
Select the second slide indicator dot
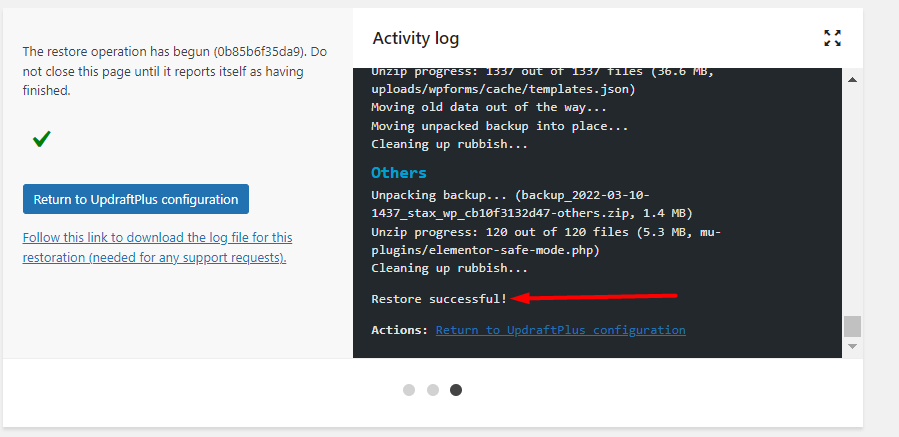tap(433, 390)
